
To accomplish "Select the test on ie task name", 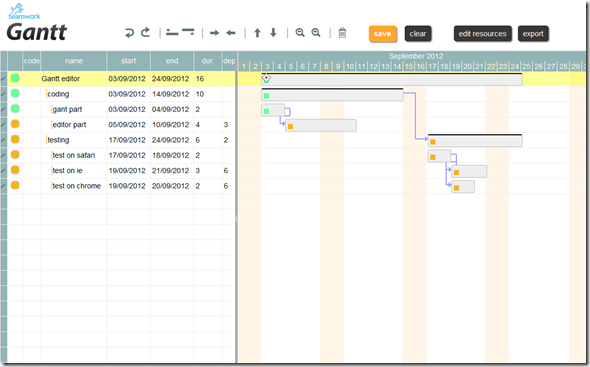I will [67, 171].
